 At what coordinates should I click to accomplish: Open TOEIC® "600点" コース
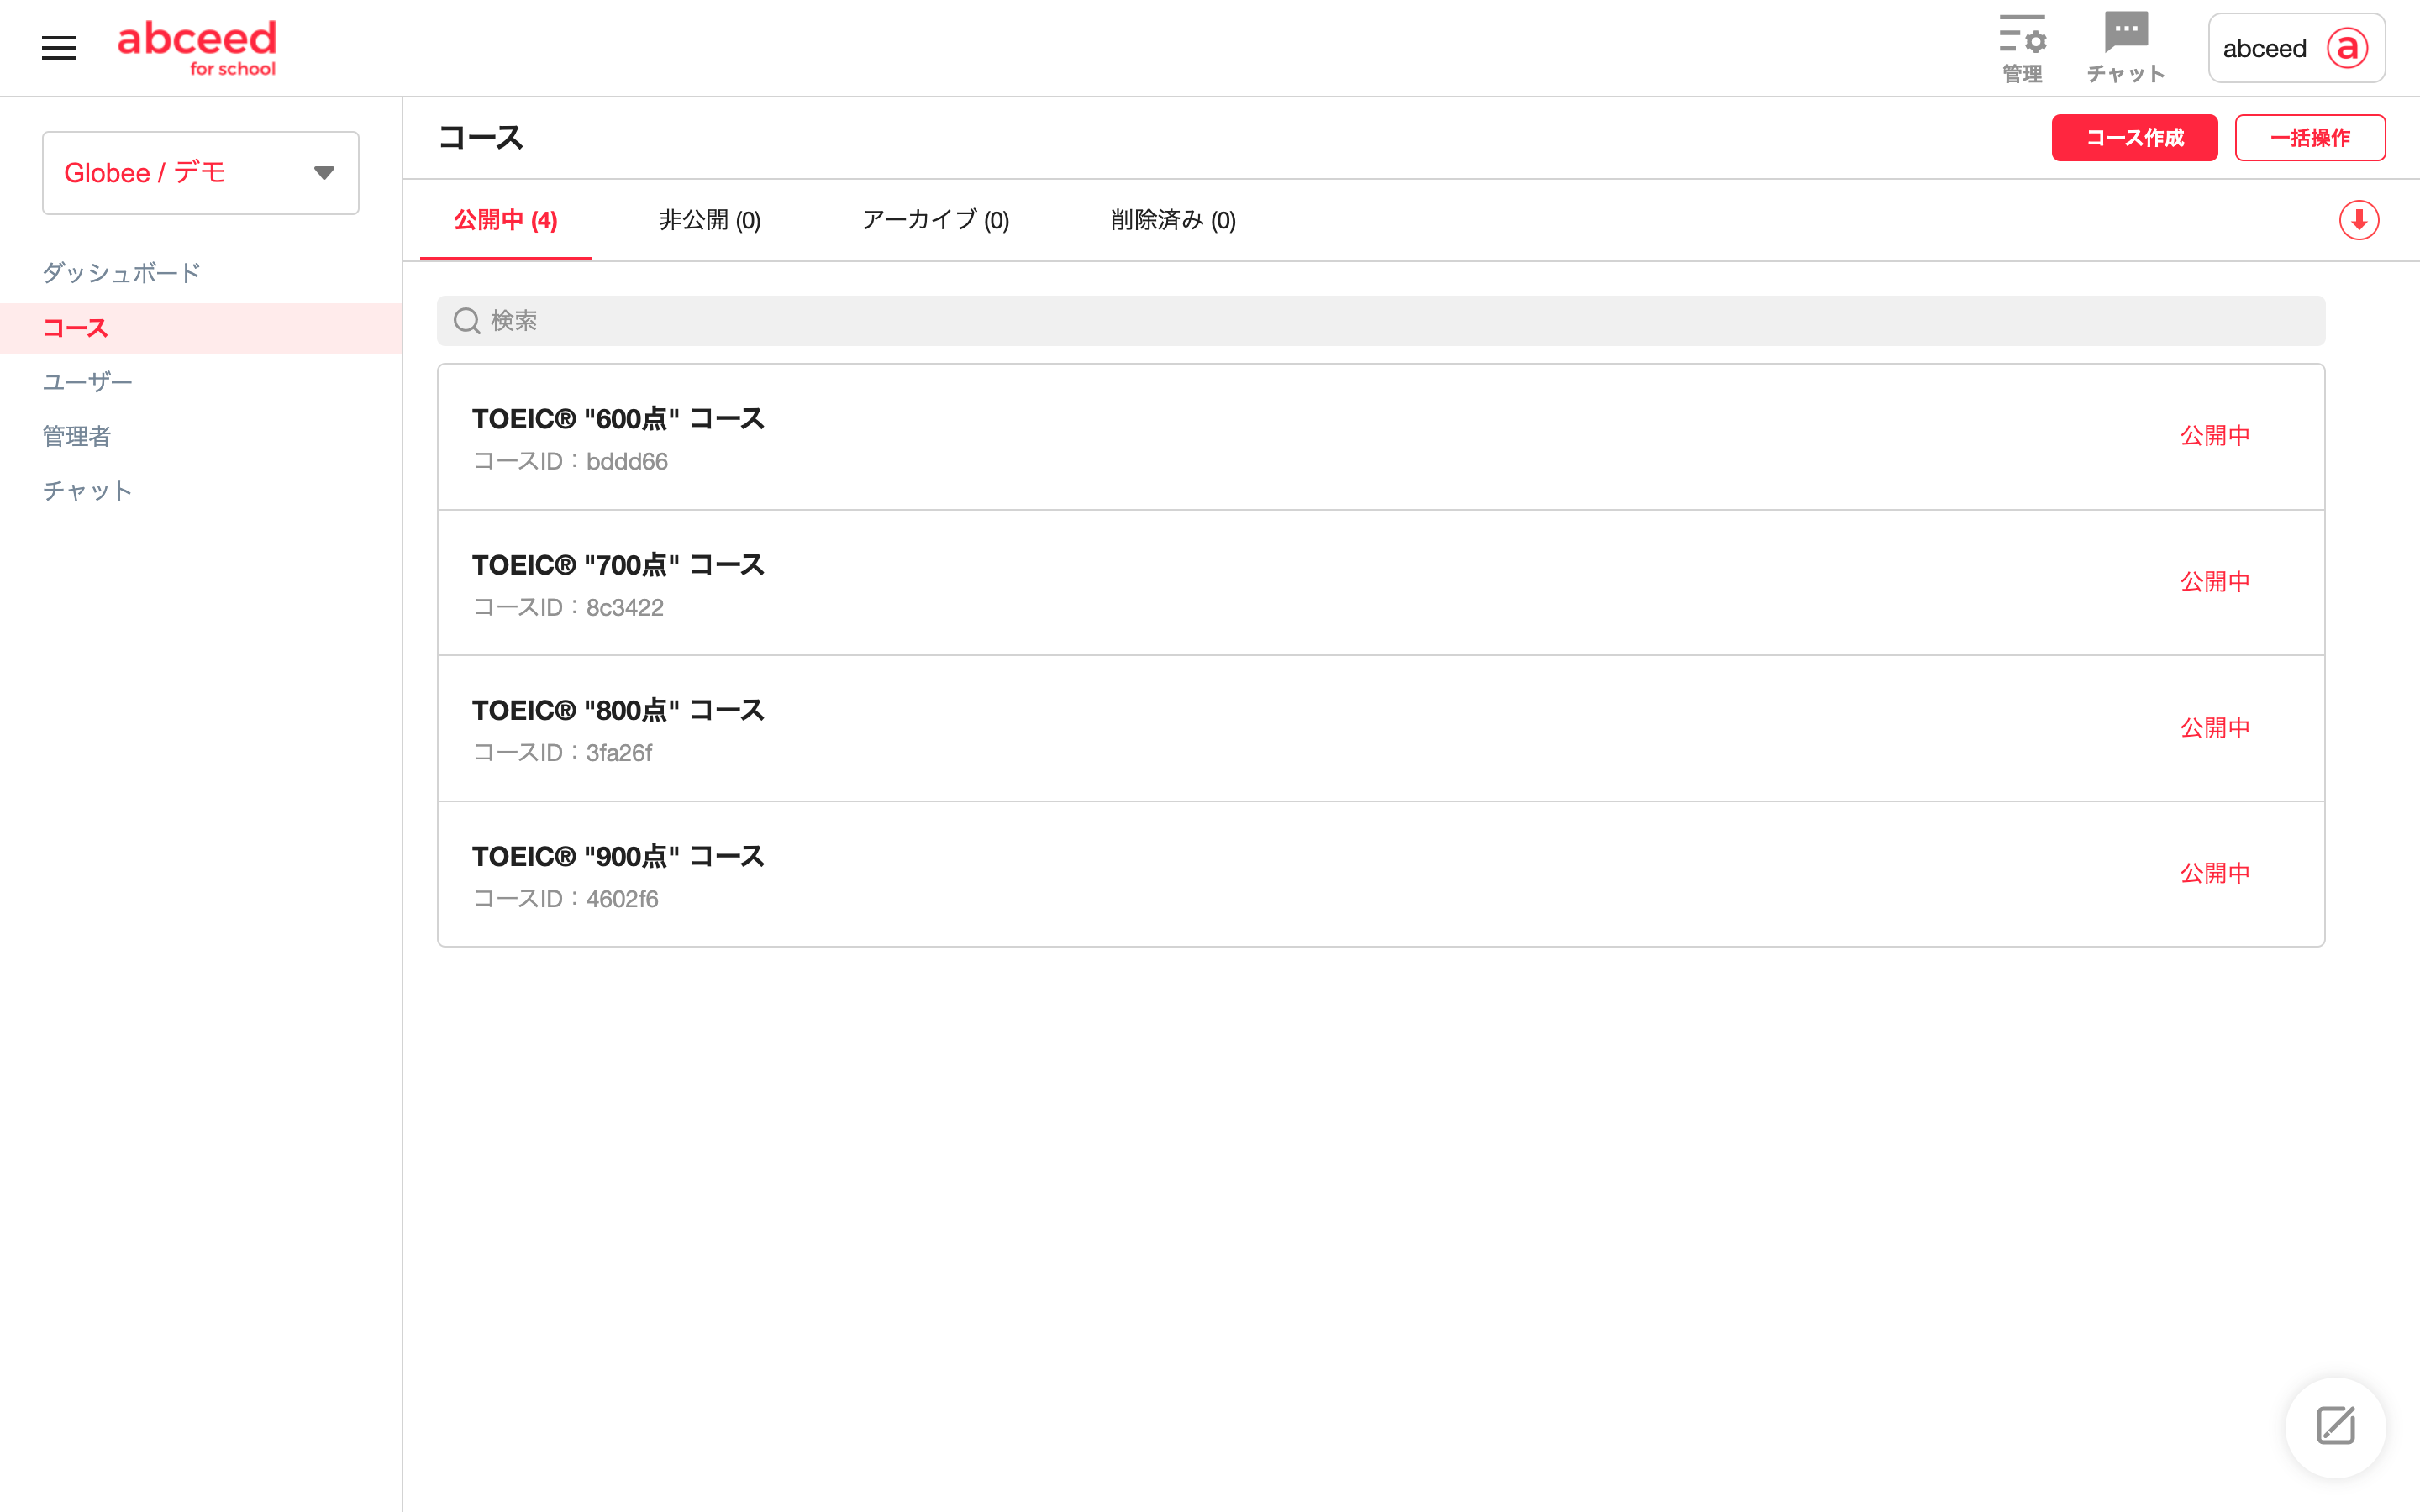point(1381,437)
